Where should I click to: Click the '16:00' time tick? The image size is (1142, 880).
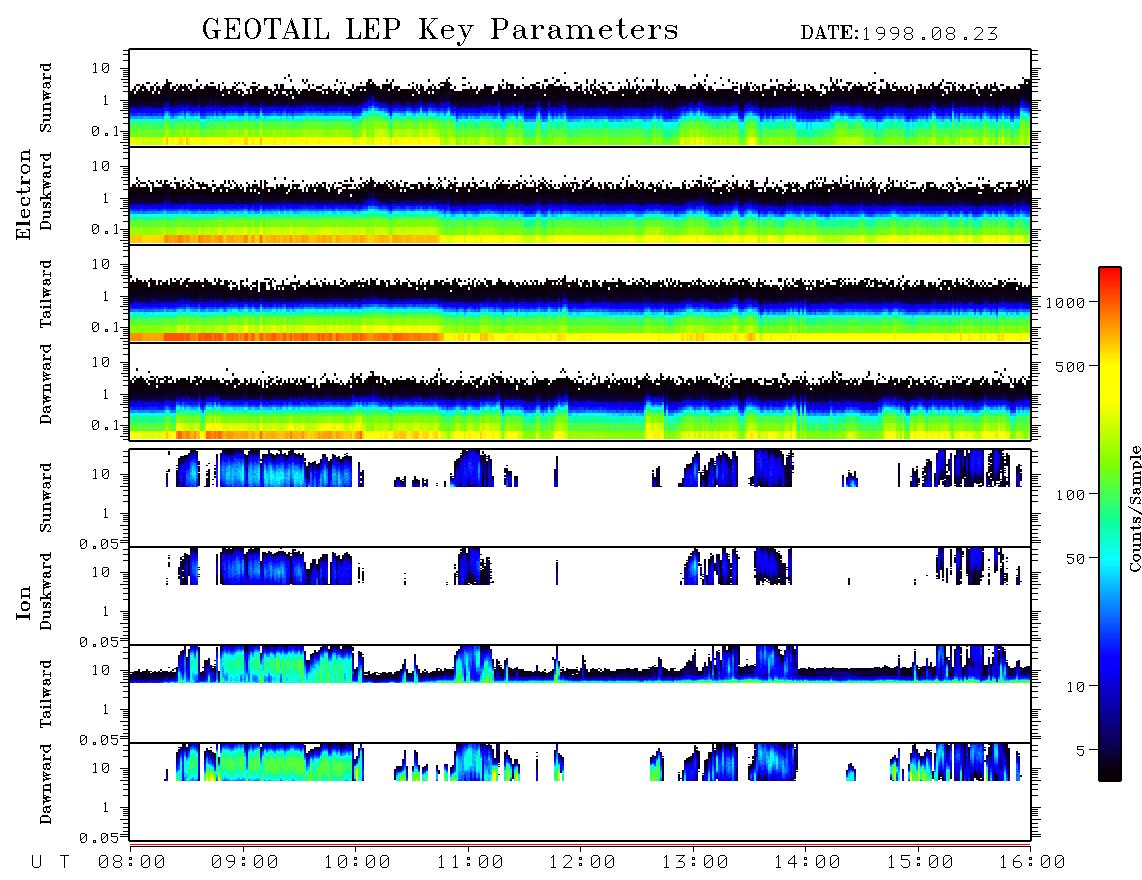tap(1032, 862)
